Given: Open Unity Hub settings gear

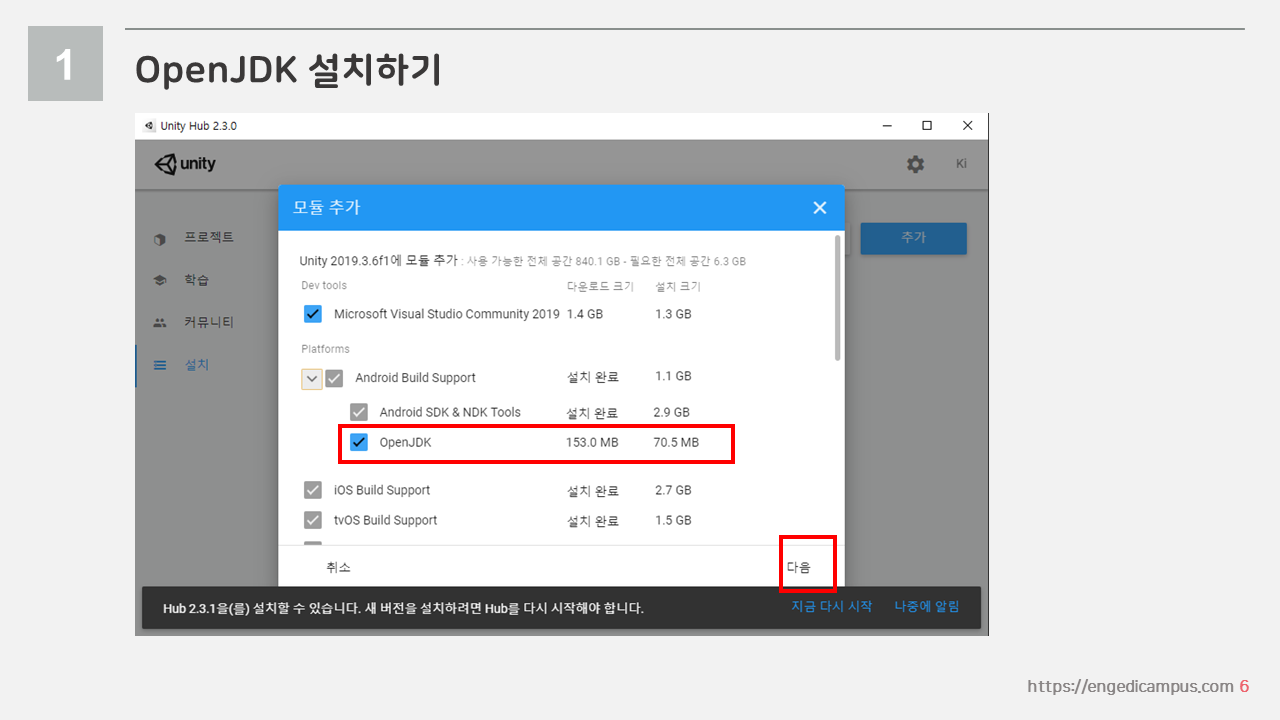Looking at the screenshot, I should [915, 164].
